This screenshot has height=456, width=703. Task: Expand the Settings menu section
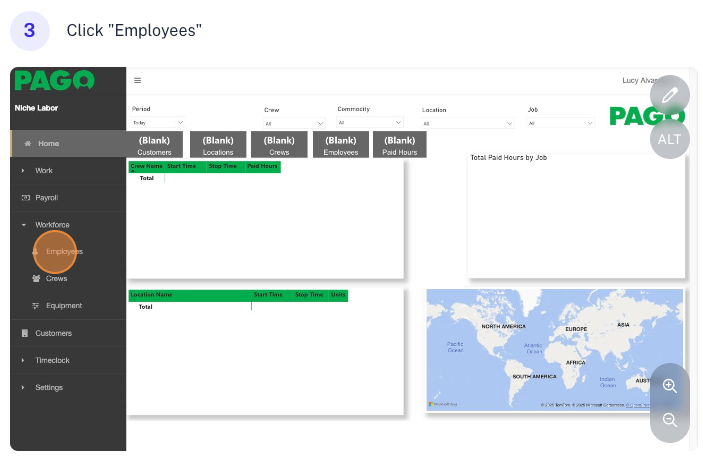point(48,387)
